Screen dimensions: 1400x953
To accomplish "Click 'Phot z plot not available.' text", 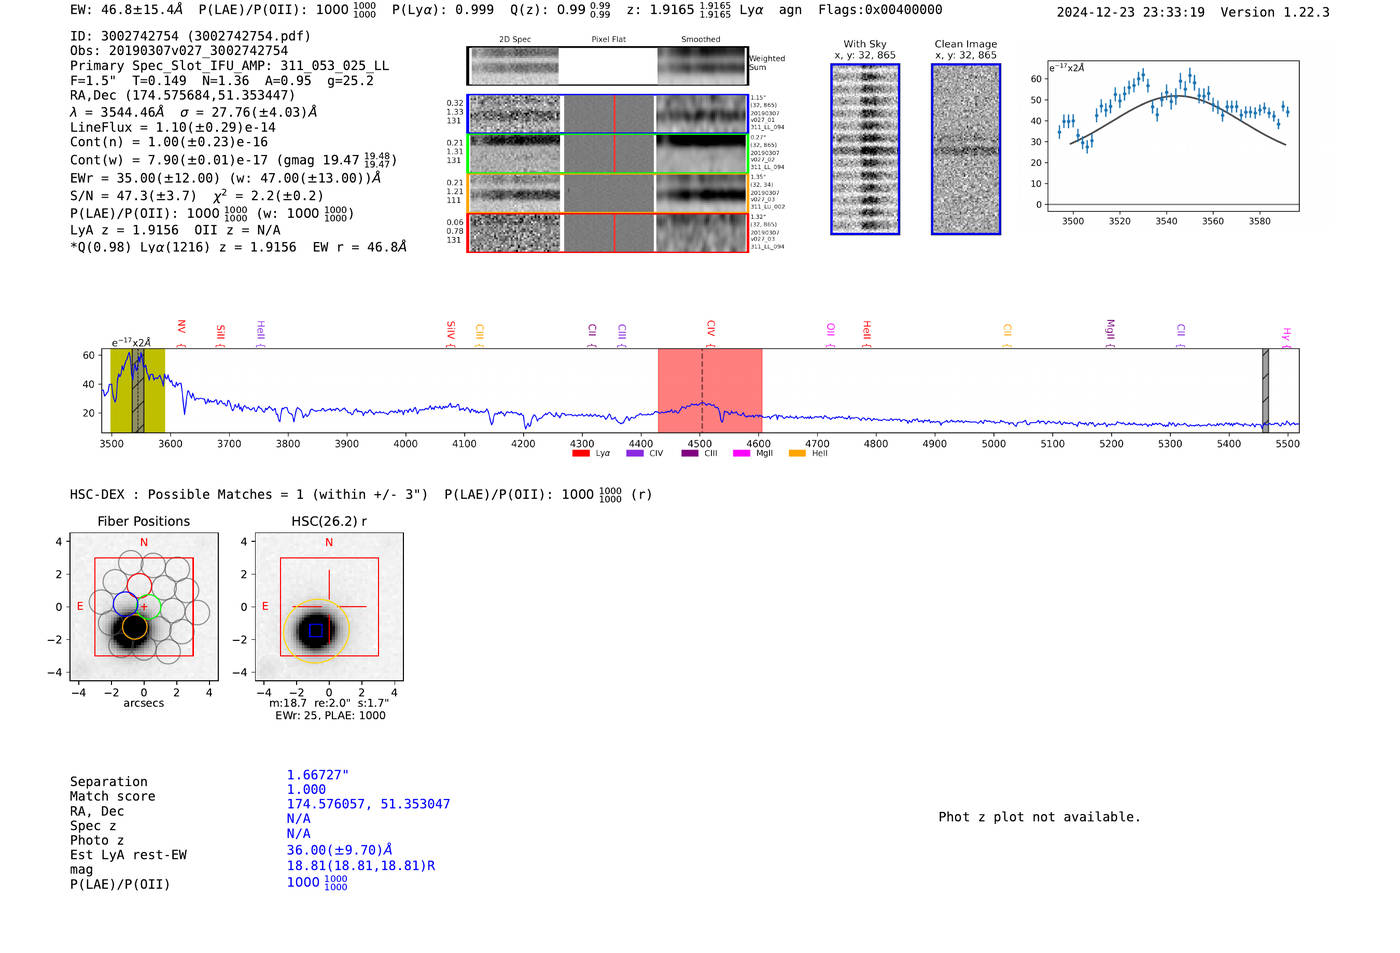I will (x=1039, y=817).
